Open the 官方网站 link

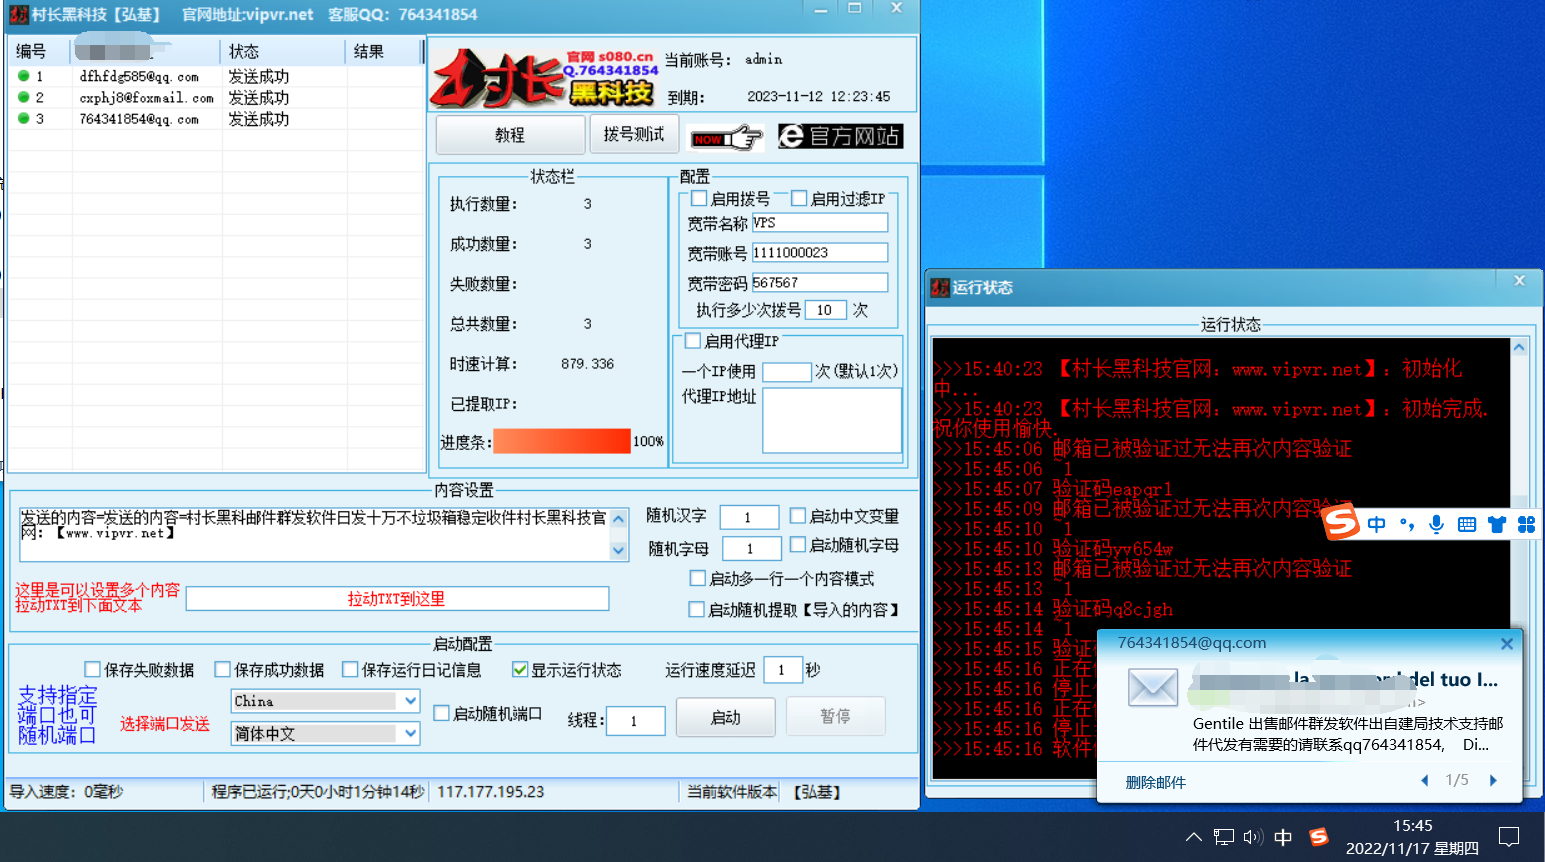tap(840, 136)
